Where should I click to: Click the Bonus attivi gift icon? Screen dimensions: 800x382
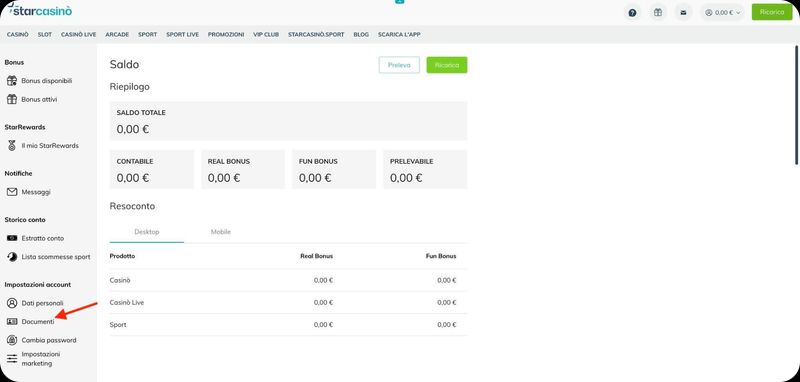(x=12, y=99)
